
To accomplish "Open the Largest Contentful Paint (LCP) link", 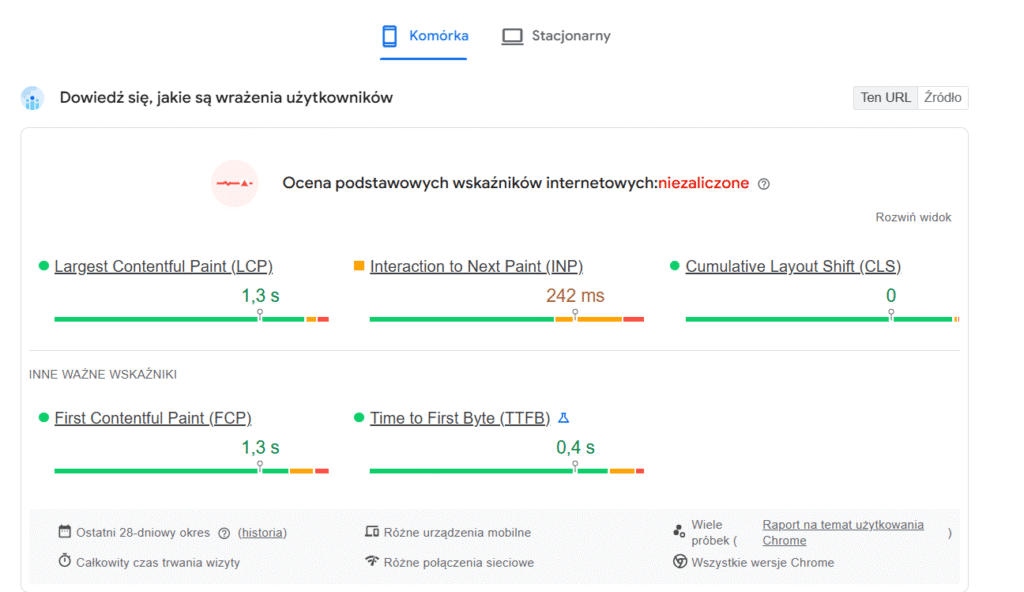I will coord(163,266).
